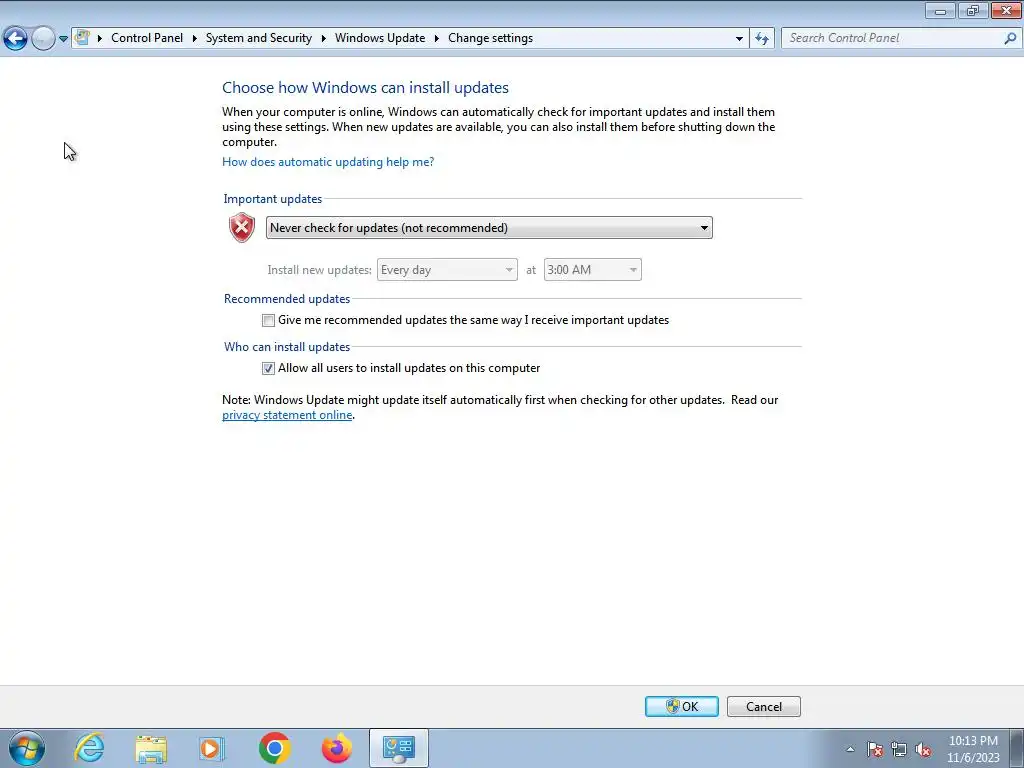This screenshot has width=1024, height=768.
Task: Show hidden tray icons arrow
Action: click(850, 749)
